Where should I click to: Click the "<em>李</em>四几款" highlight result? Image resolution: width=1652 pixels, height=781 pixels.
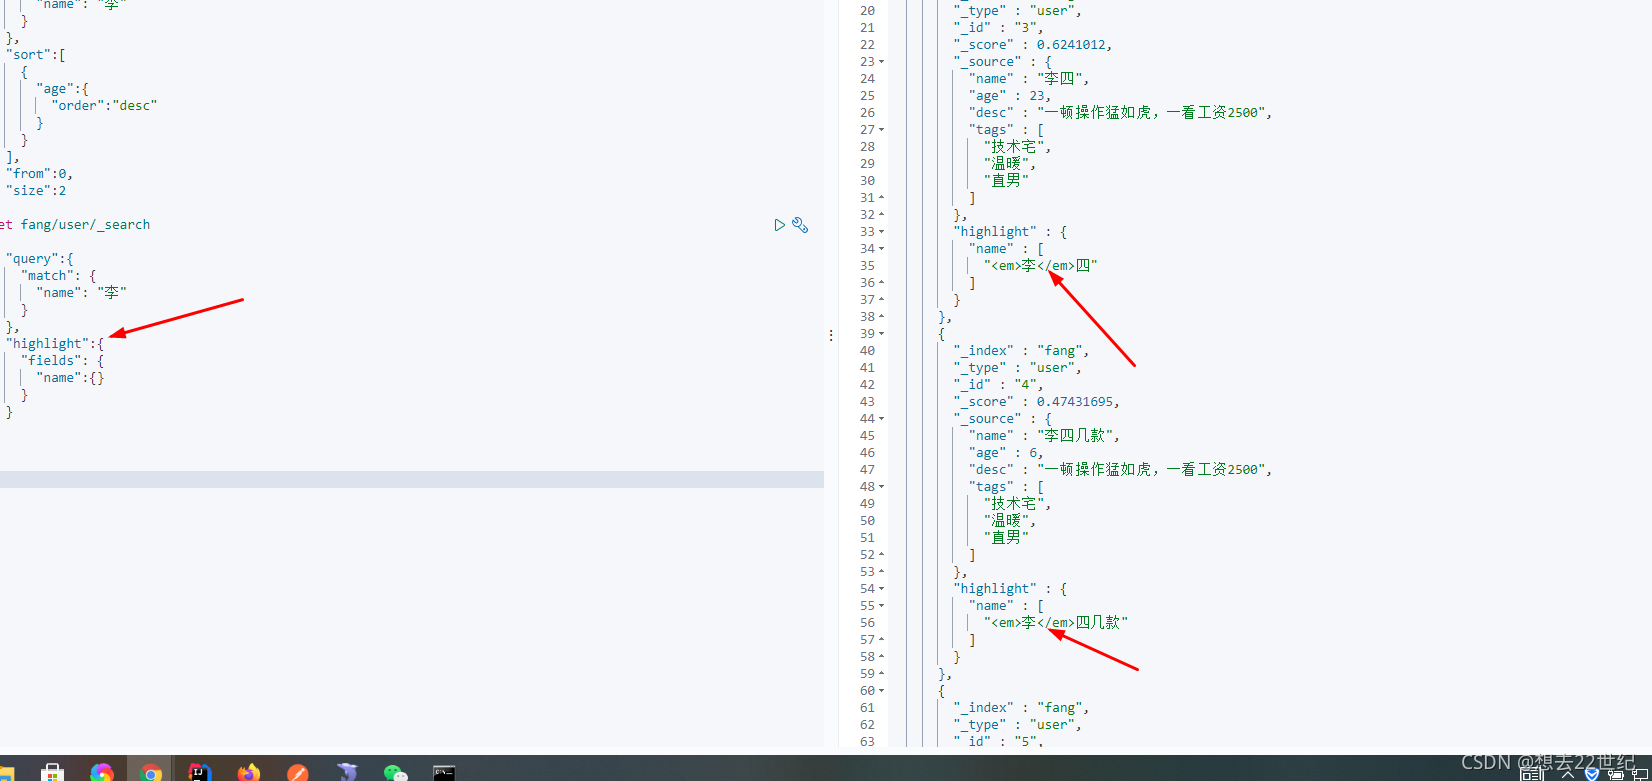(x=1056, y=623)
